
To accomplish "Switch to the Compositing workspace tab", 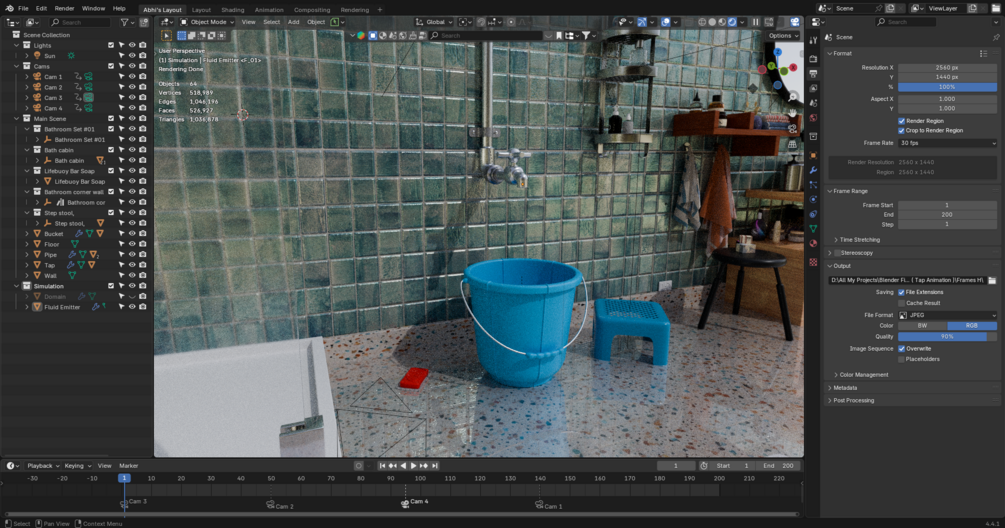I will point(312,10).
